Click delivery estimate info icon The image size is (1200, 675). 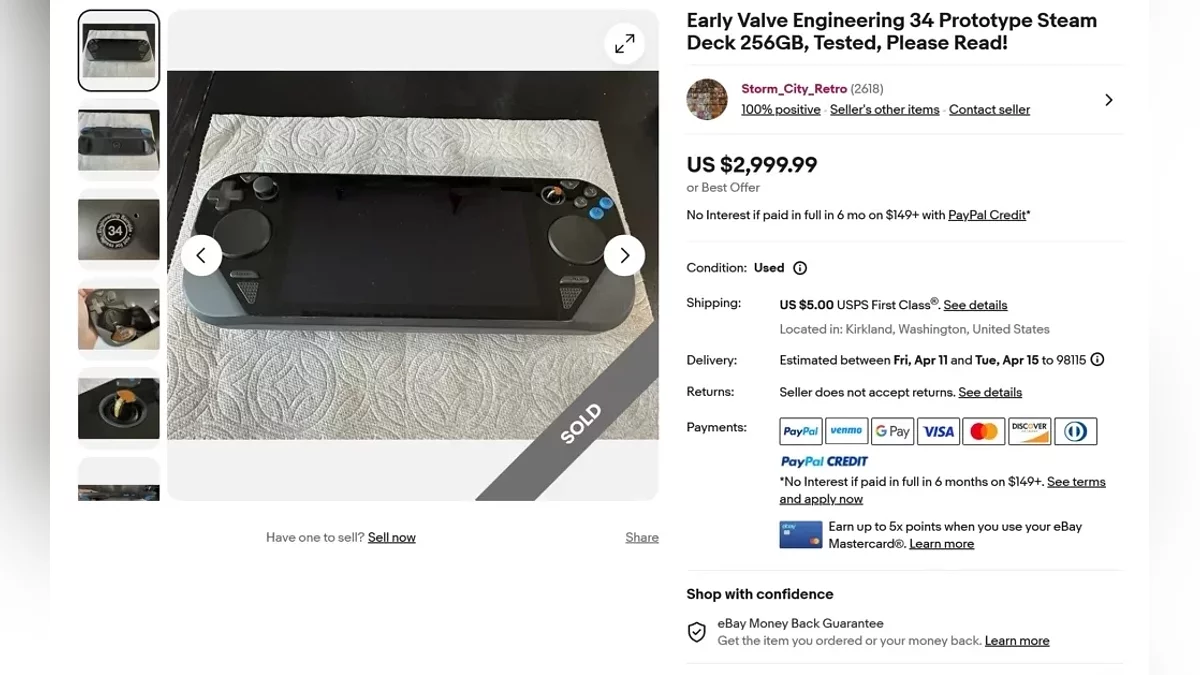(1097, 360)
